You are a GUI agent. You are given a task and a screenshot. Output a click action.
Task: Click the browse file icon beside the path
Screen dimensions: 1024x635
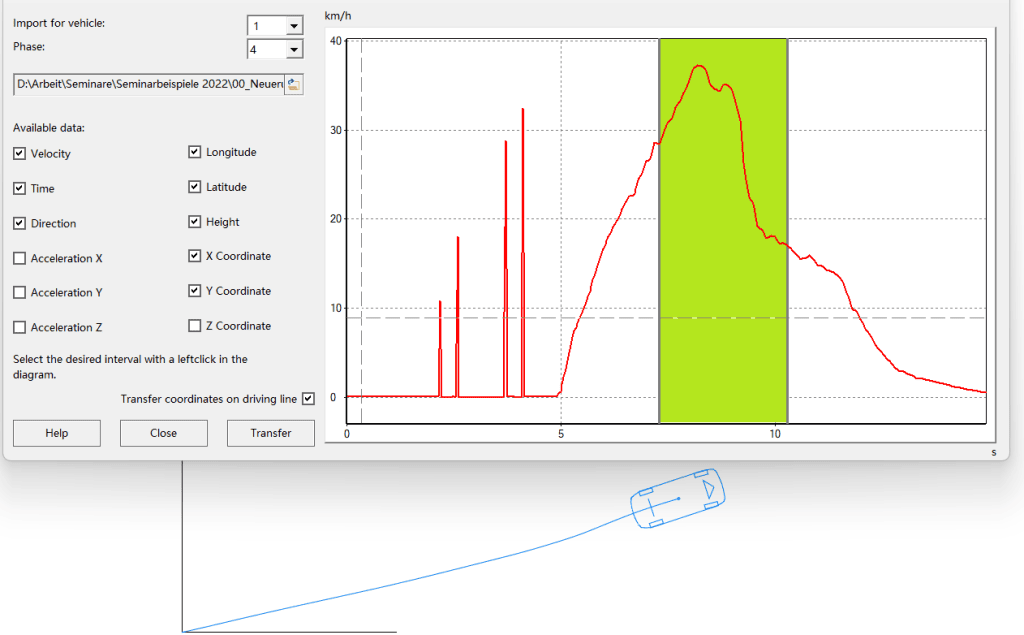pyautogui.click(x=294, y=84)
